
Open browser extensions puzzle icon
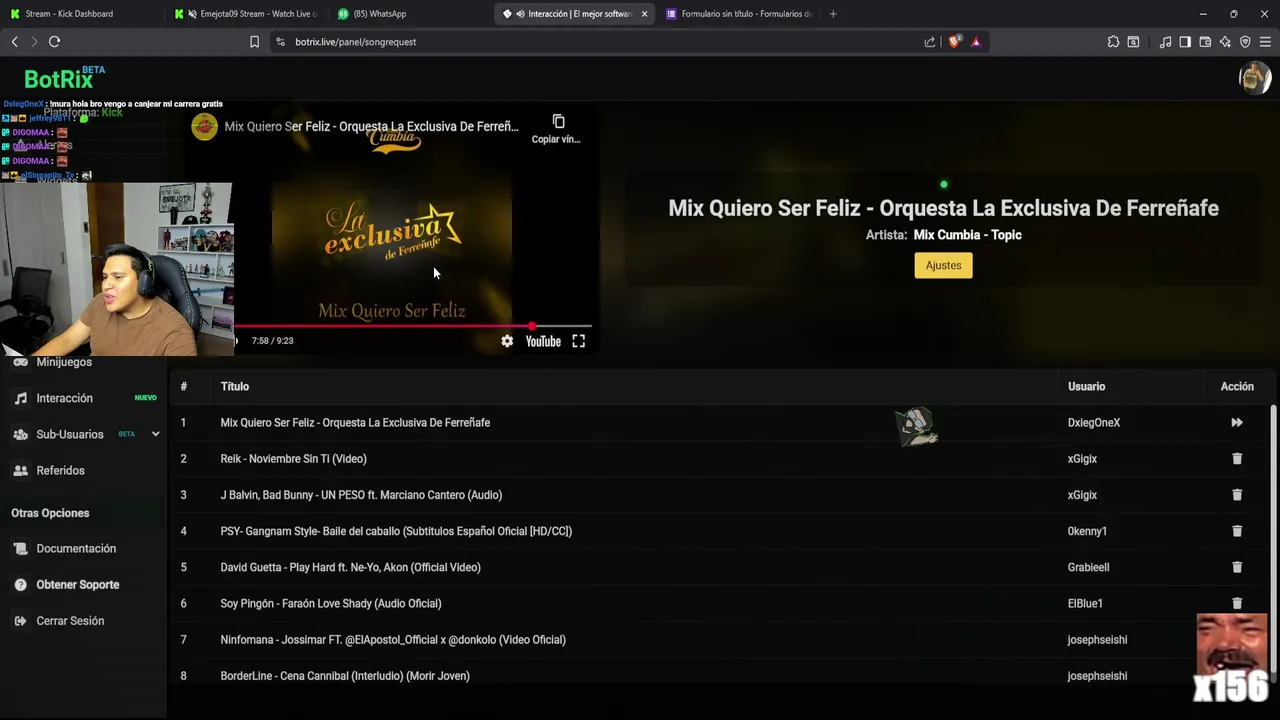click(x=1113, y=42)
